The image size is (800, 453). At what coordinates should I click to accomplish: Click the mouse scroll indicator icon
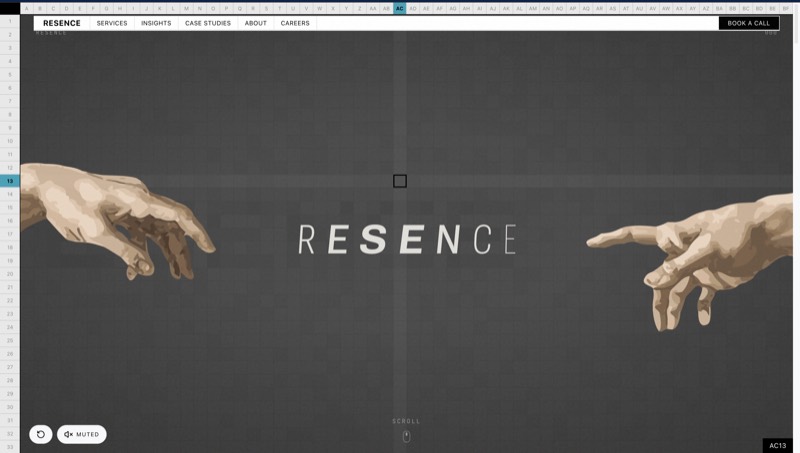coord(406,437)
